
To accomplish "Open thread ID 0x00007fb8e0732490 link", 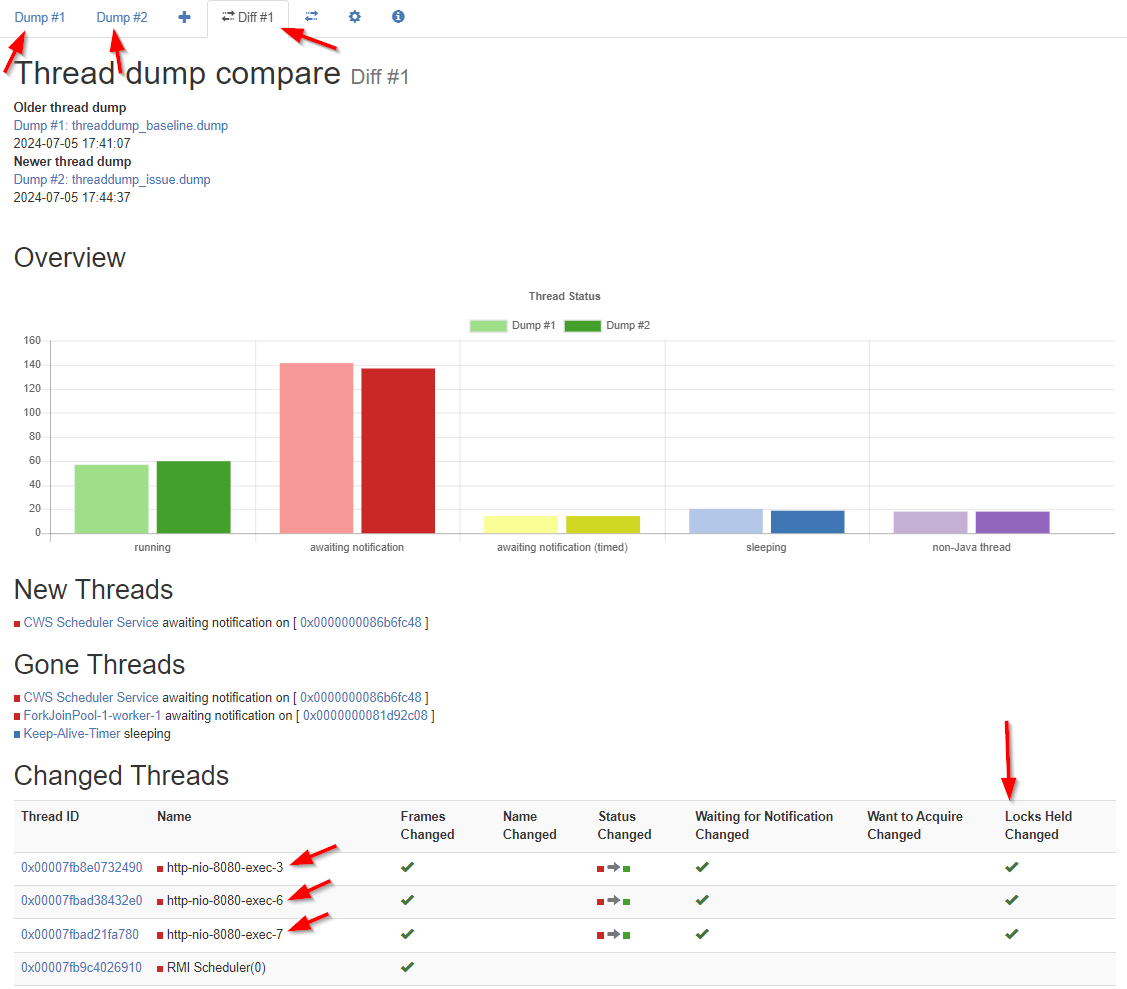I will 81,868.
